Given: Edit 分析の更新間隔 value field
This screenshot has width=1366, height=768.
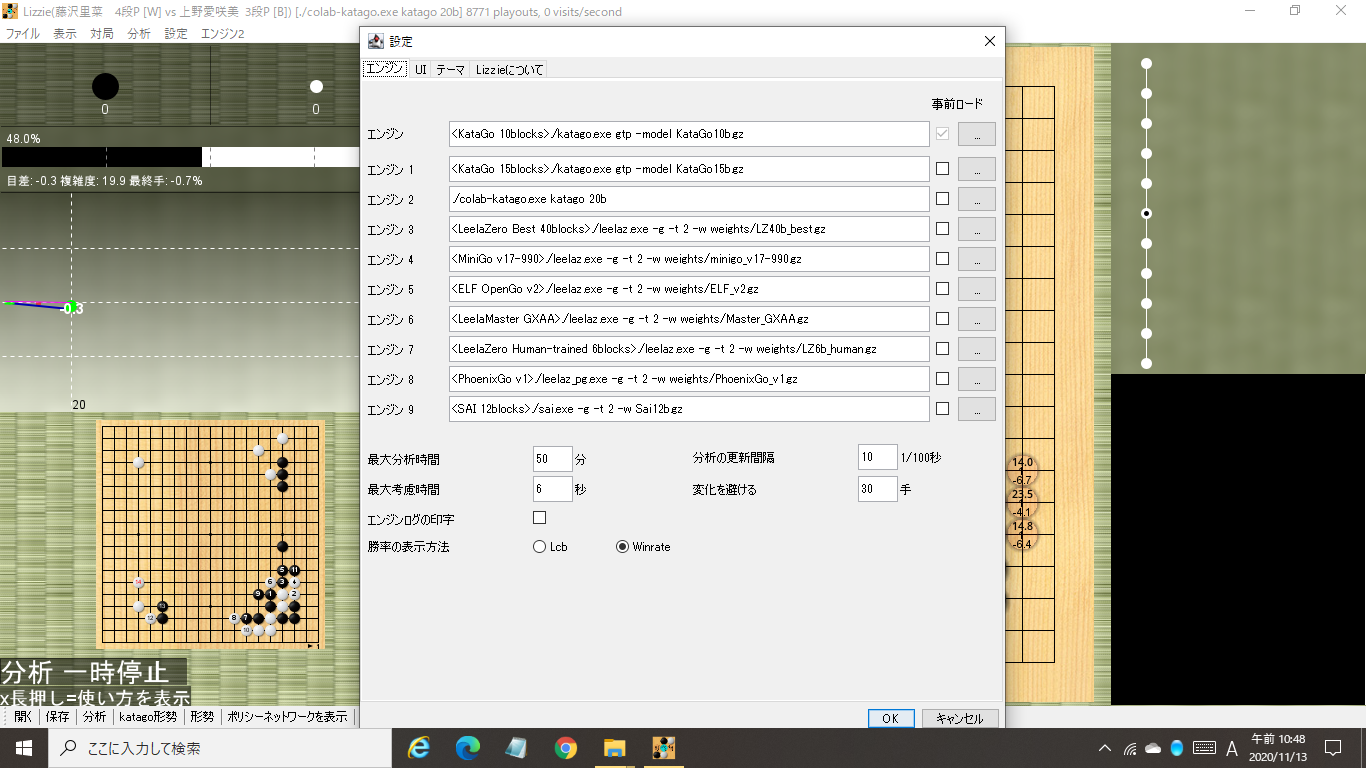Looking at the screenshot, I should coord(878,457).
